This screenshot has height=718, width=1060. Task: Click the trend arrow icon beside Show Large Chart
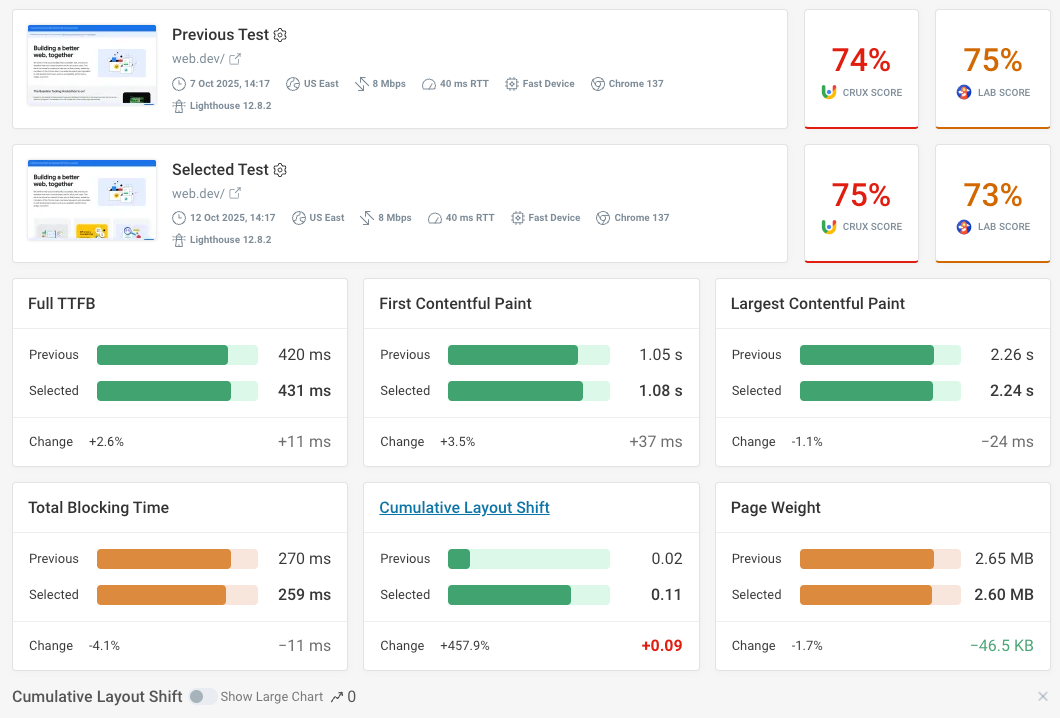[337, 697]
